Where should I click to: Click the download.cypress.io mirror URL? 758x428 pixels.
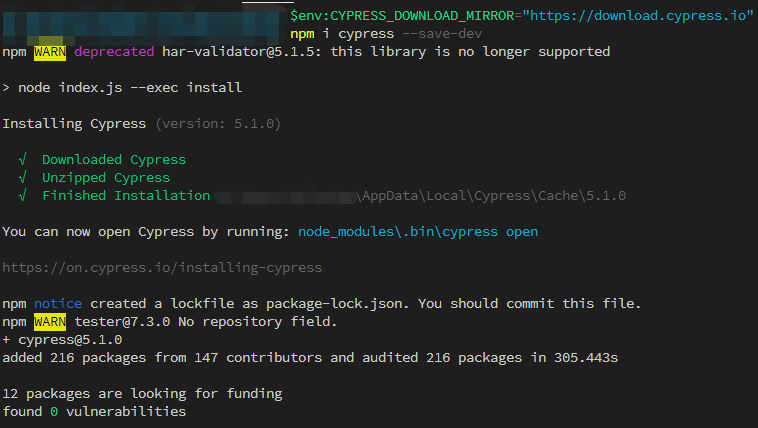638,16
